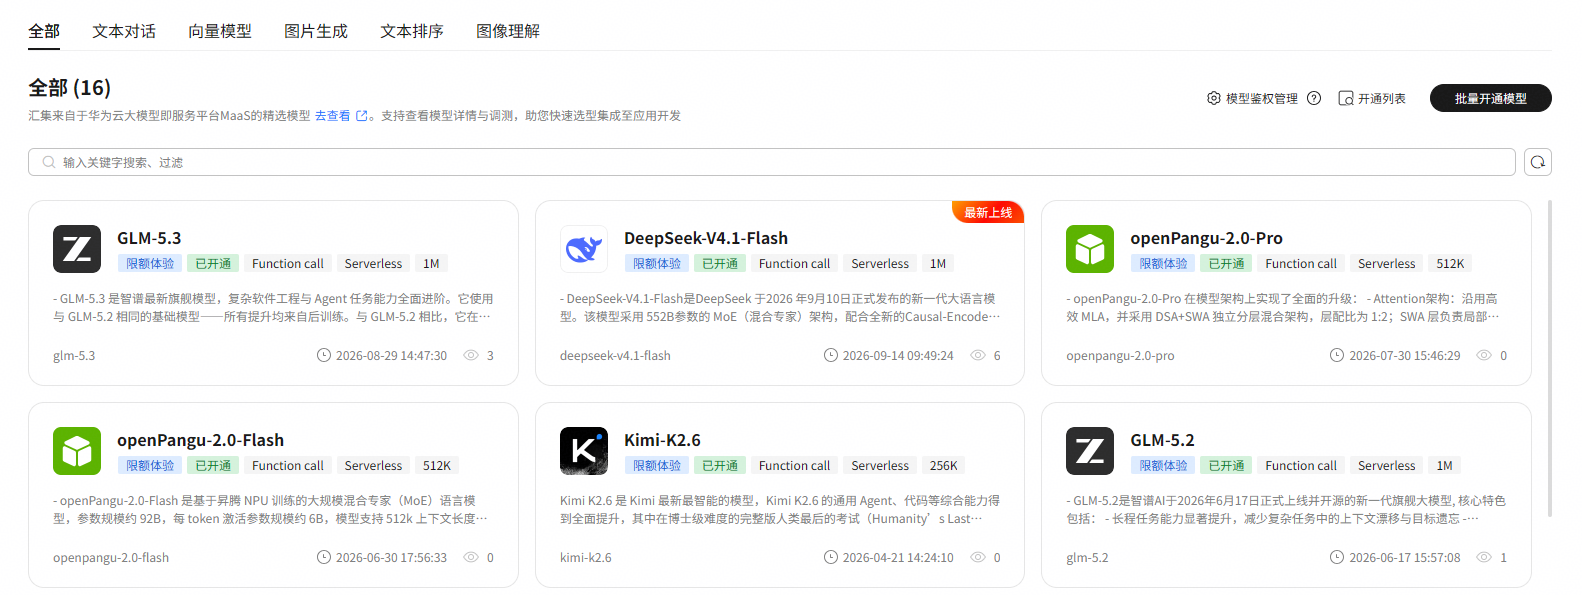The width and height of the screenshot is (1582, 595).
Task: Open the Kimi-K2.6 model title
Action: (x=662, y=440)
